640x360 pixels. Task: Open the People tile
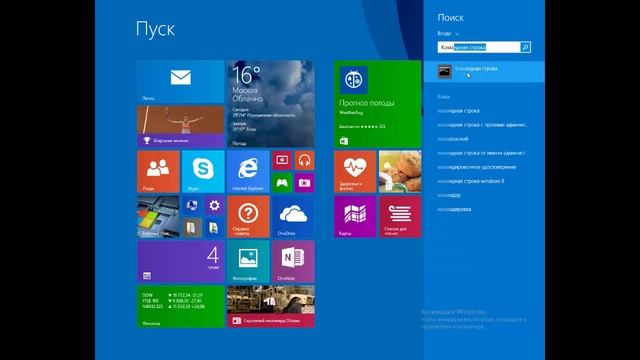coord(158,171)
